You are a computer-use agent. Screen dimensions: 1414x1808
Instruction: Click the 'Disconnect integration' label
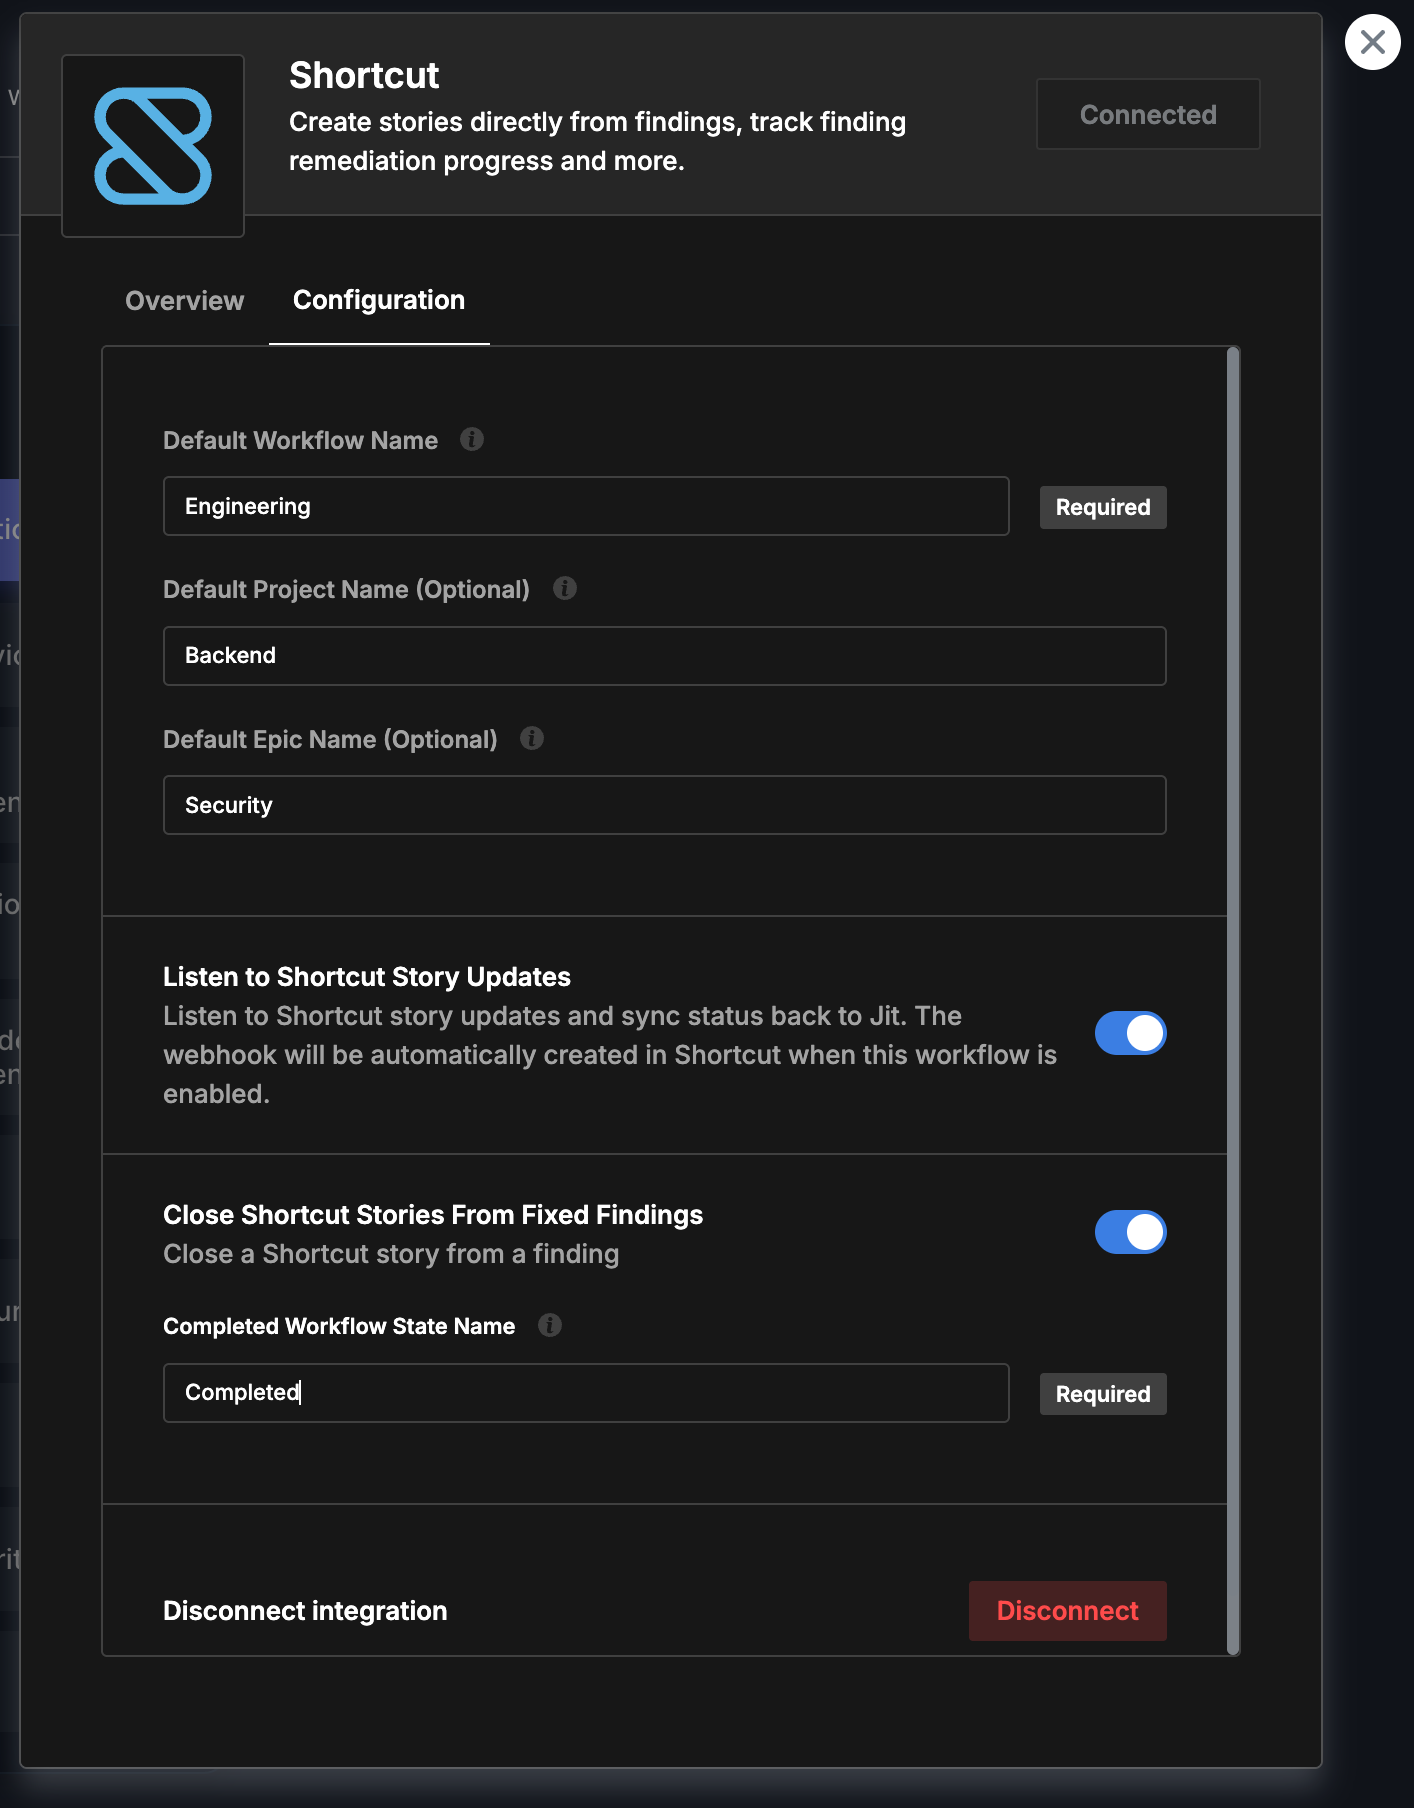point(305,1611)
